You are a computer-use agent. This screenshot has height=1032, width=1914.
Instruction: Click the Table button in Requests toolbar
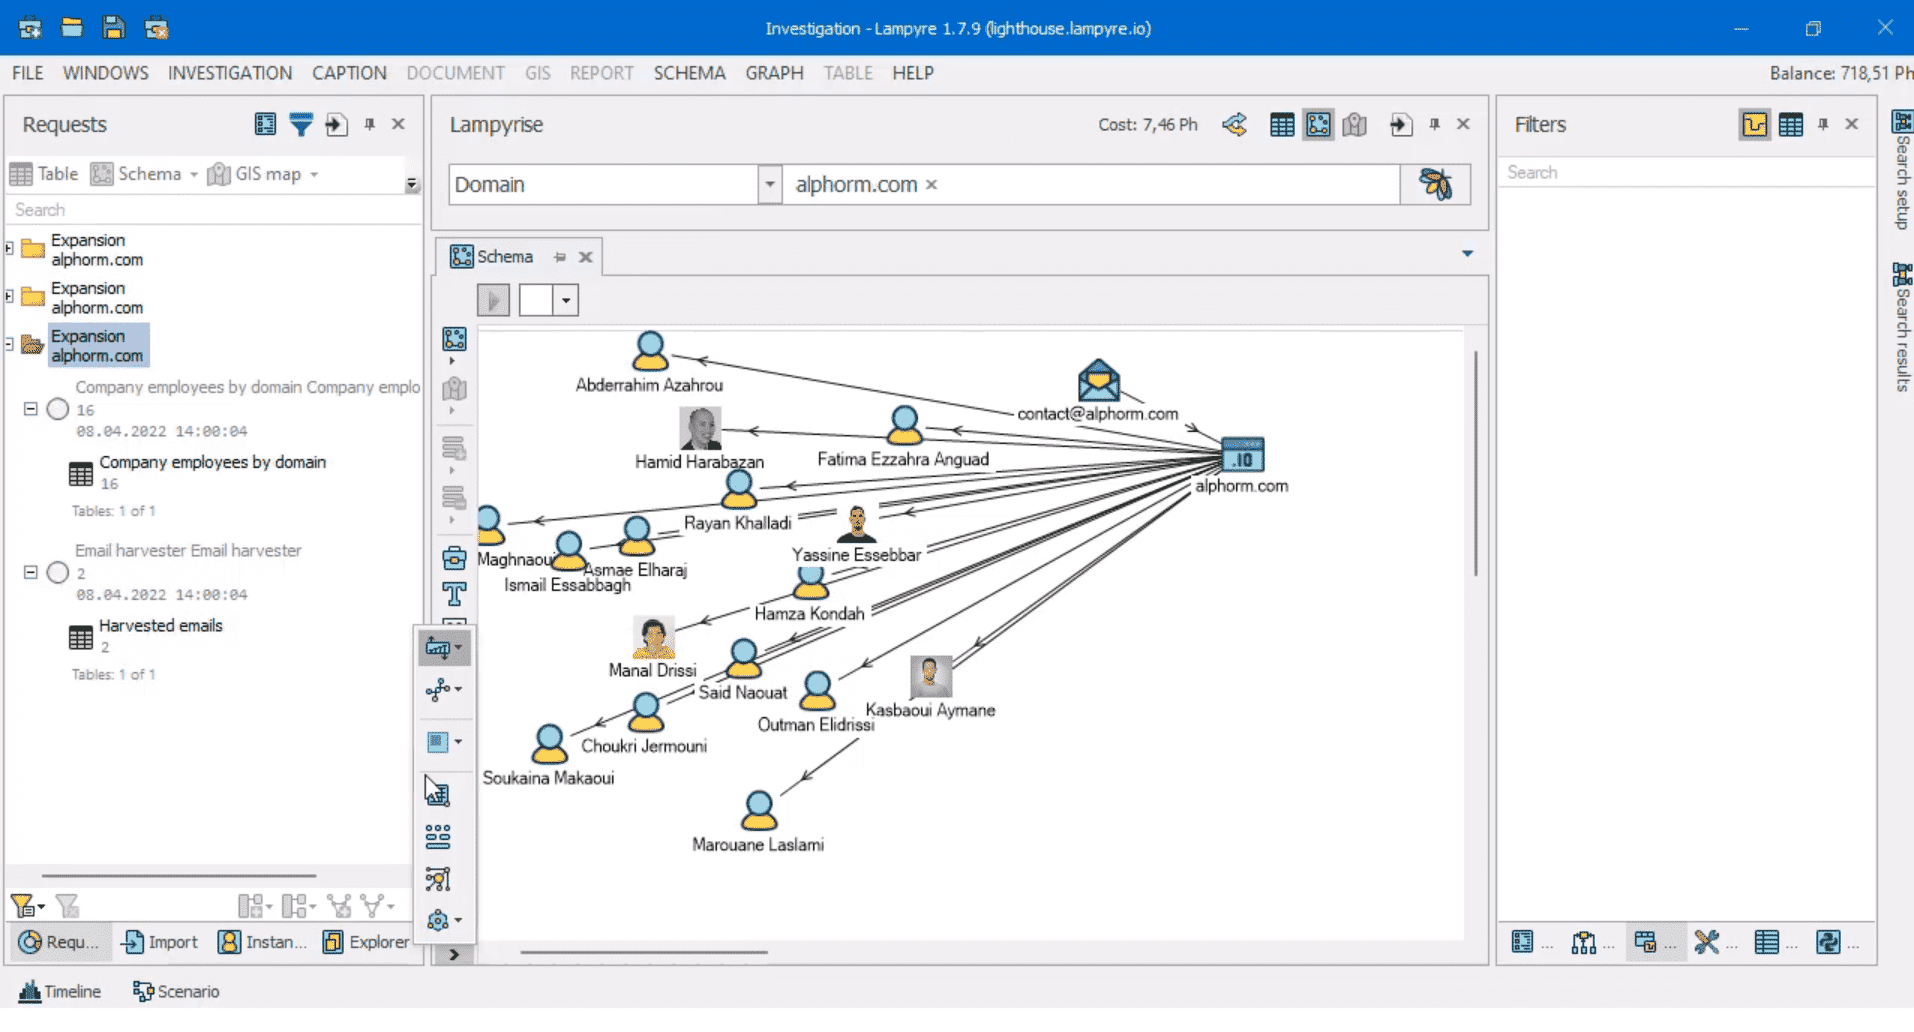pos(44,174)
